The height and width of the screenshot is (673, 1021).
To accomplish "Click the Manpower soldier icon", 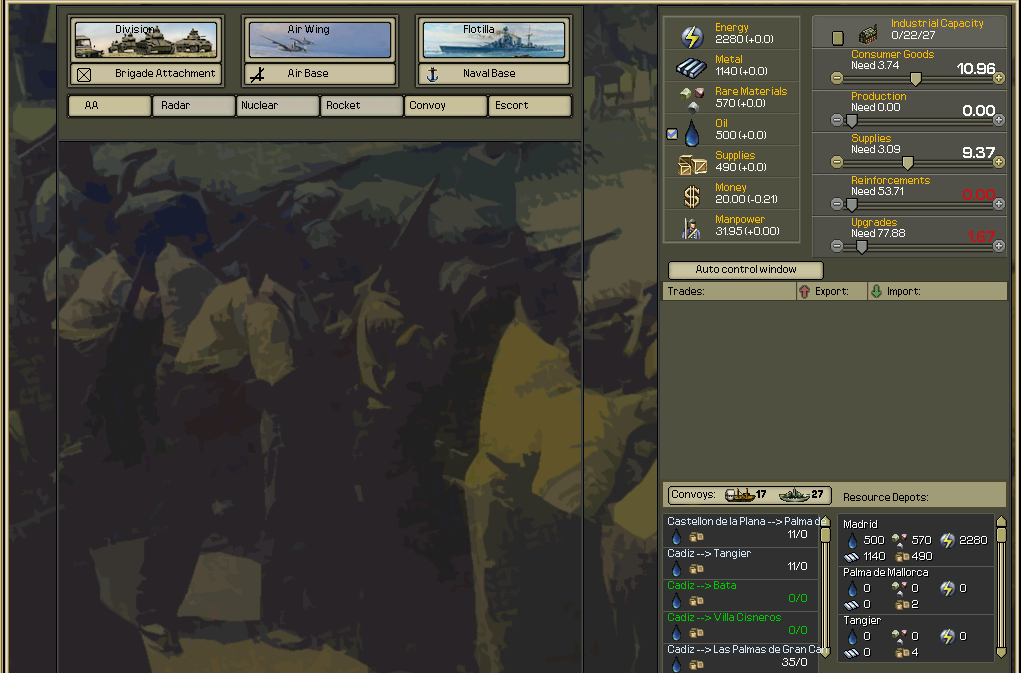I will (x=692, y=228).
